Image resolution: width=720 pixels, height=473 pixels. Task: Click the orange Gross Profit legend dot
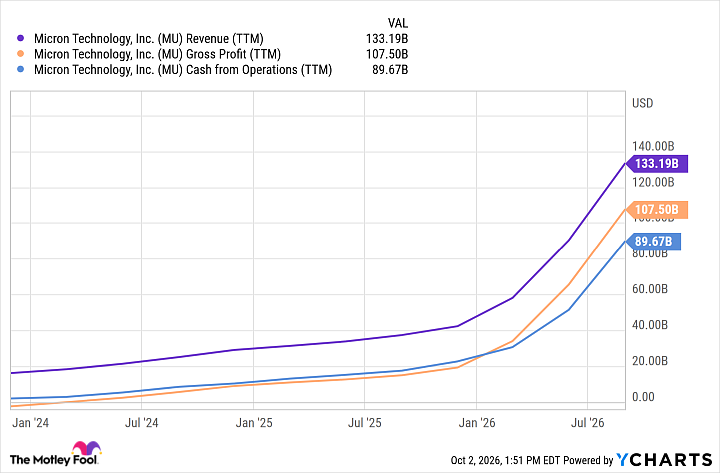click(x=20, y=54)
